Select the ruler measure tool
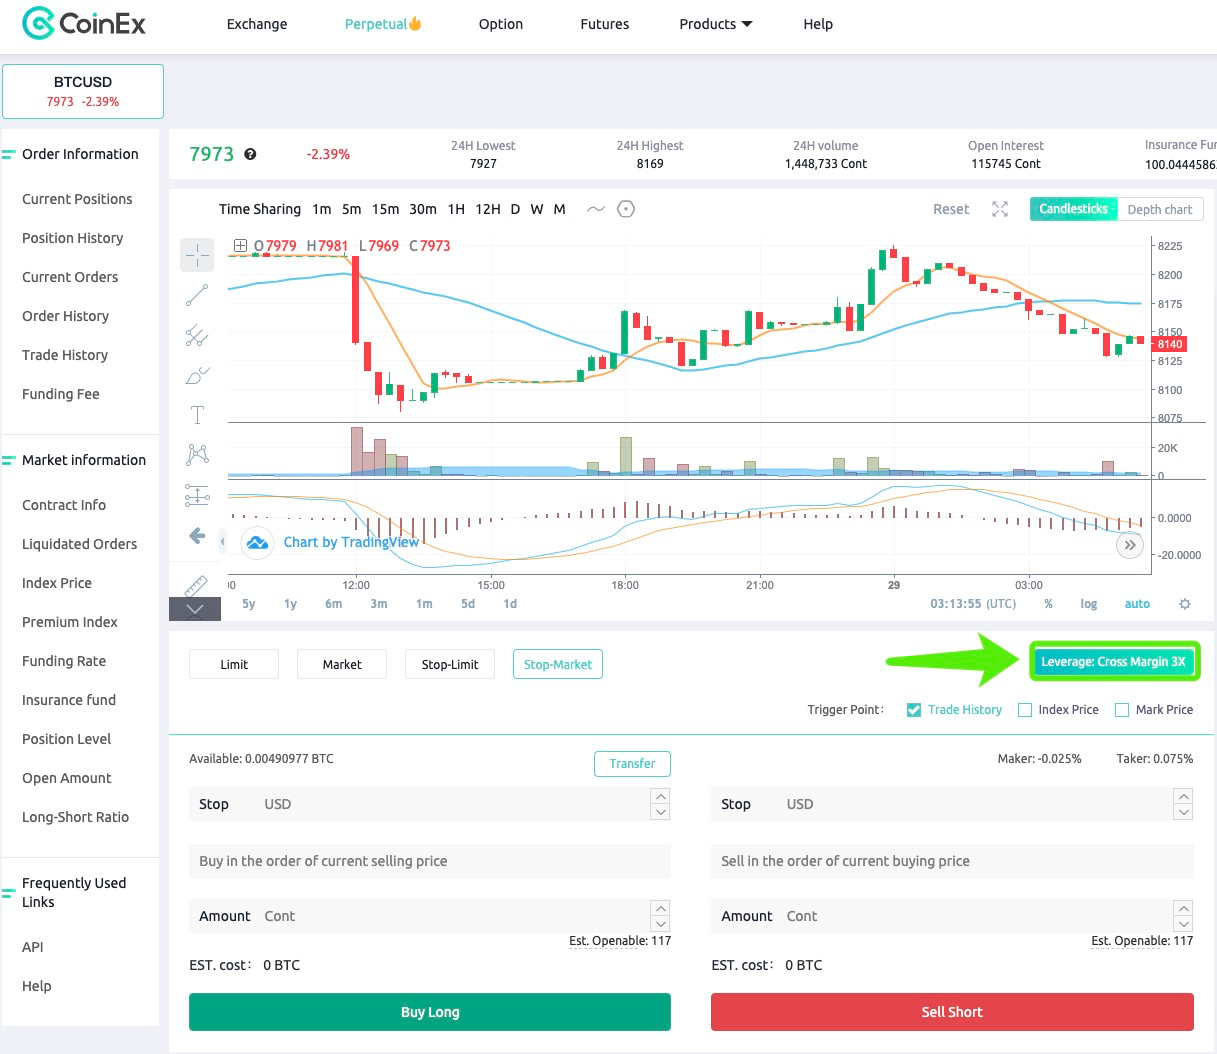 (197, 585)
